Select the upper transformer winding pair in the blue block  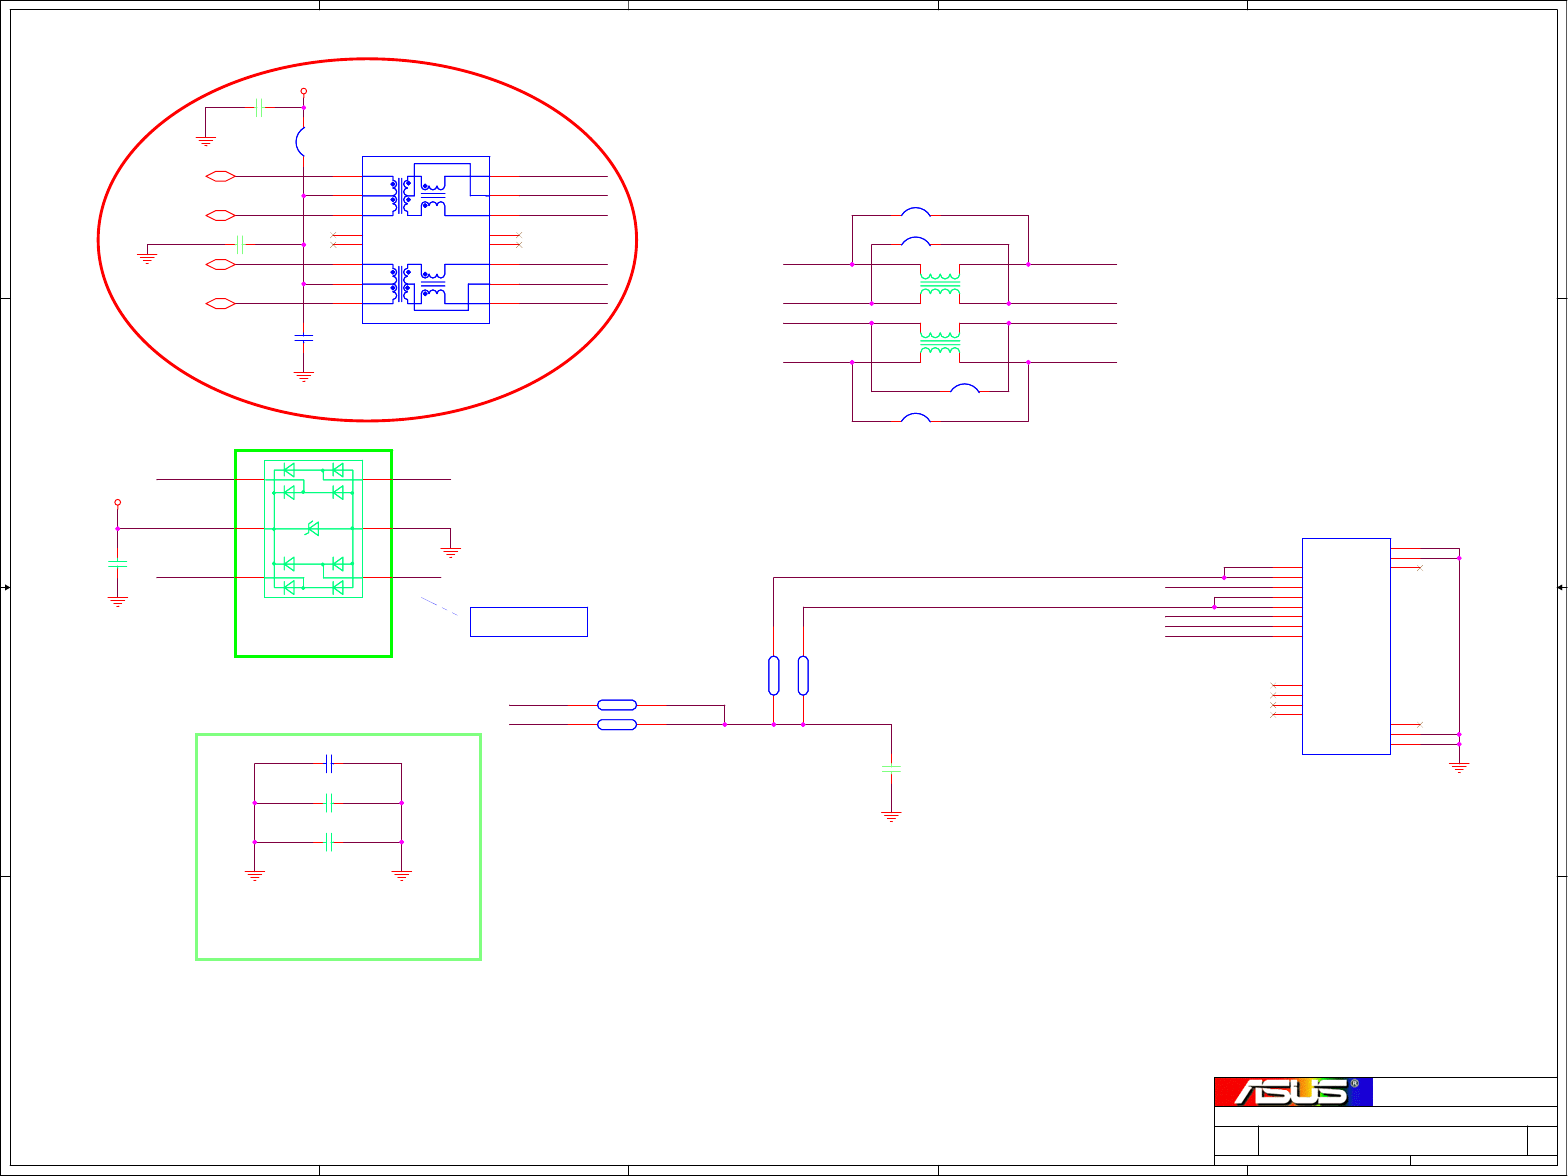tap(418, 195)
